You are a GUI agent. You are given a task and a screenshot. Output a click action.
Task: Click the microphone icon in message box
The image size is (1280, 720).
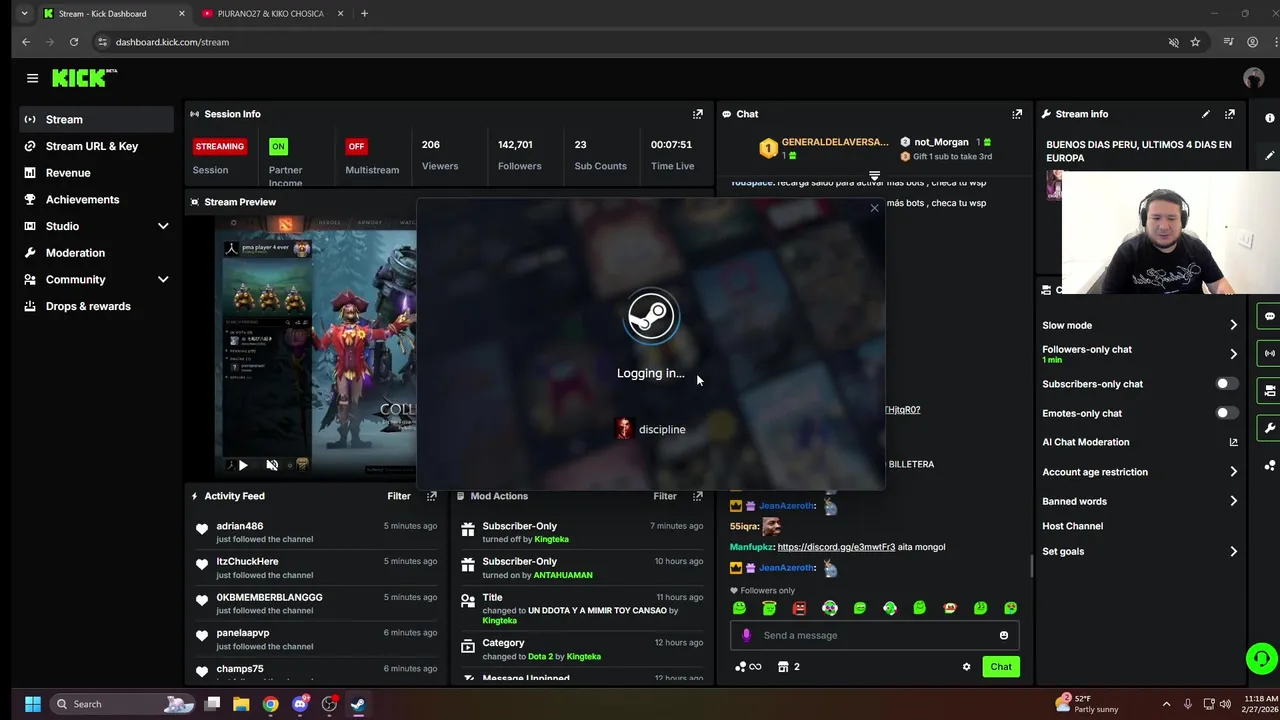click(x=746, y=635)
